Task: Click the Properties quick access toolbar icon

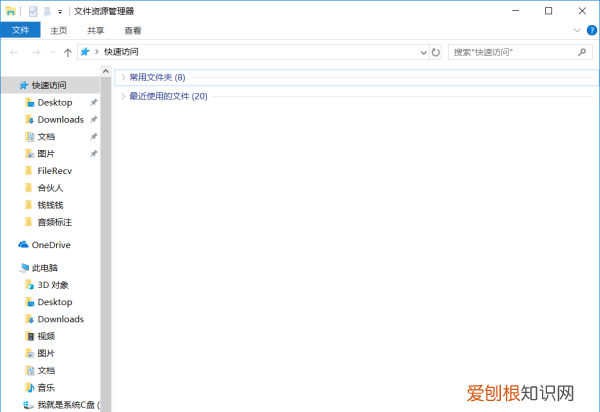Action: (33, 11)
